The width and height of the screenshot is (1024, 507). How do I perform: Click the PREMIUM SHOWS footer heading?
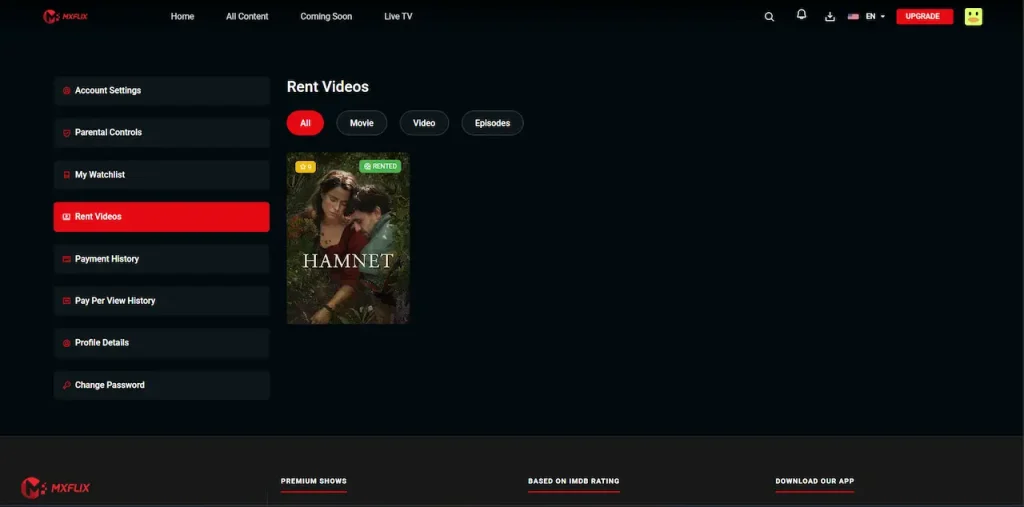point(313,482)
